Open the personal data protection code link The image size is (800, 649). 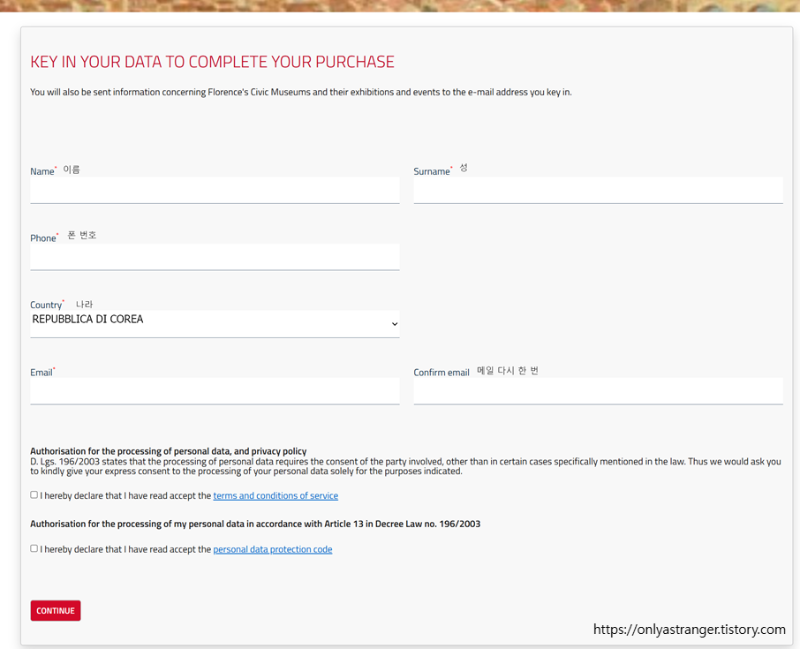(x=272, y=550)
